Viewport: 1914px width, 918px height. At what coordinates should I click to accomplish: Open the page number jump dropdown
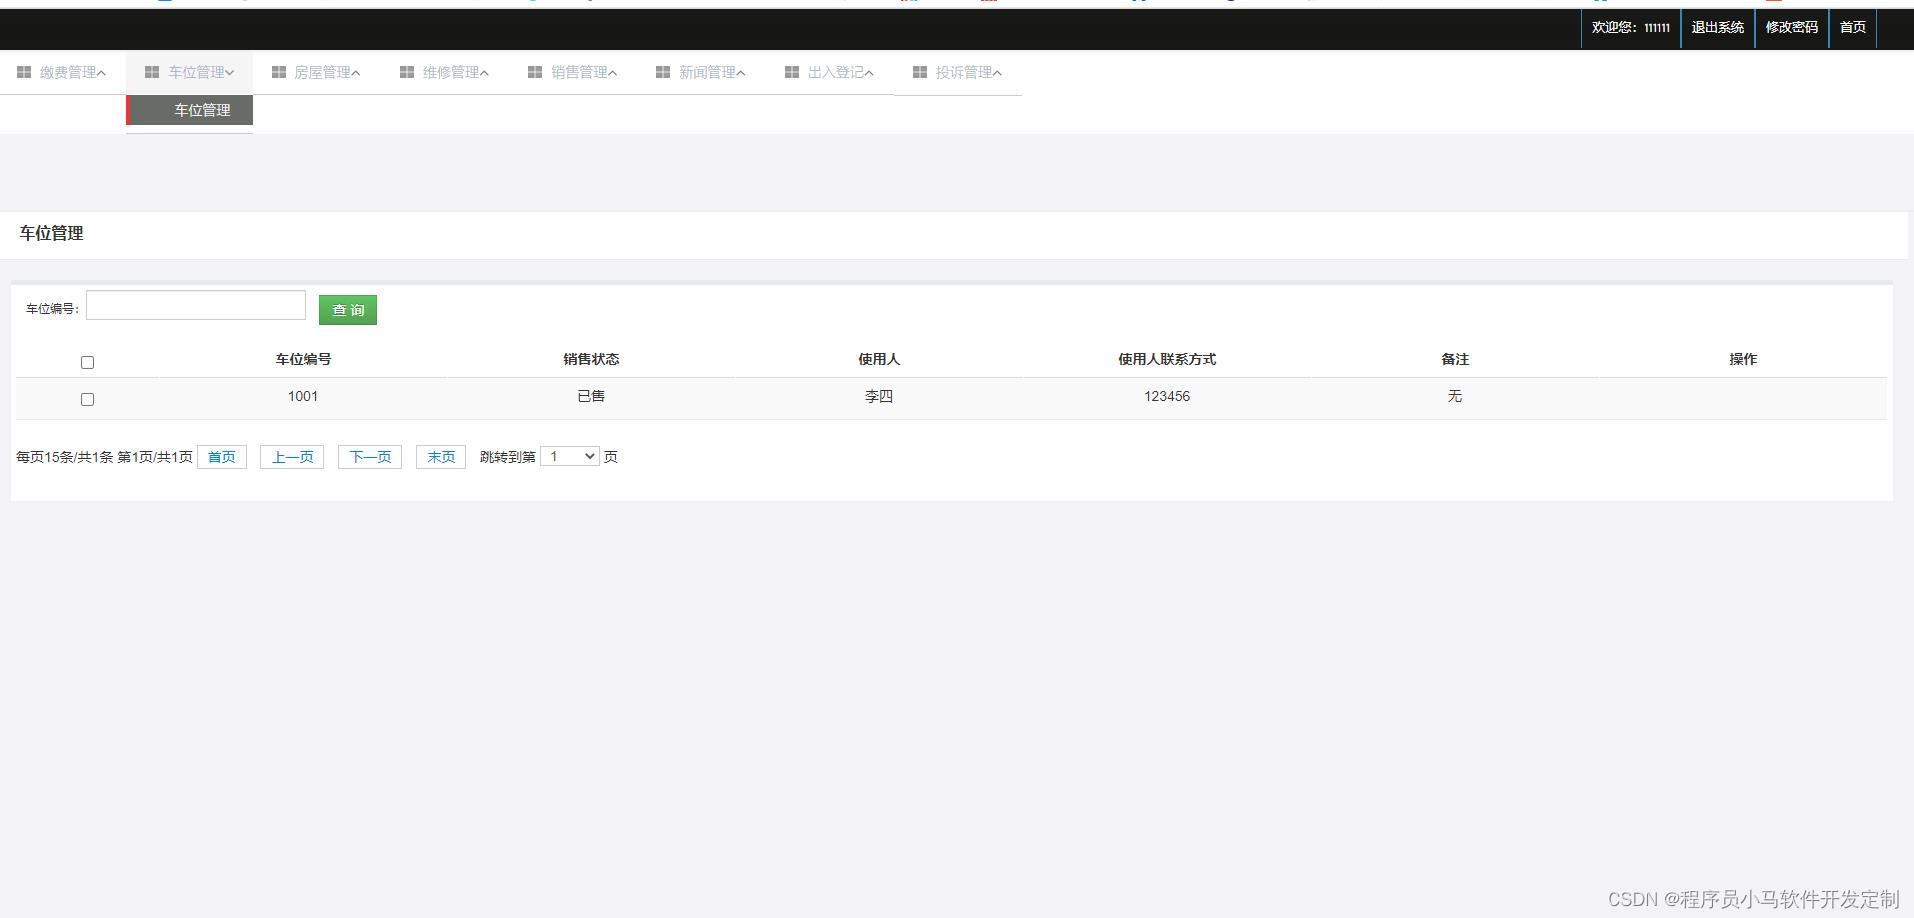click(569, 455)
